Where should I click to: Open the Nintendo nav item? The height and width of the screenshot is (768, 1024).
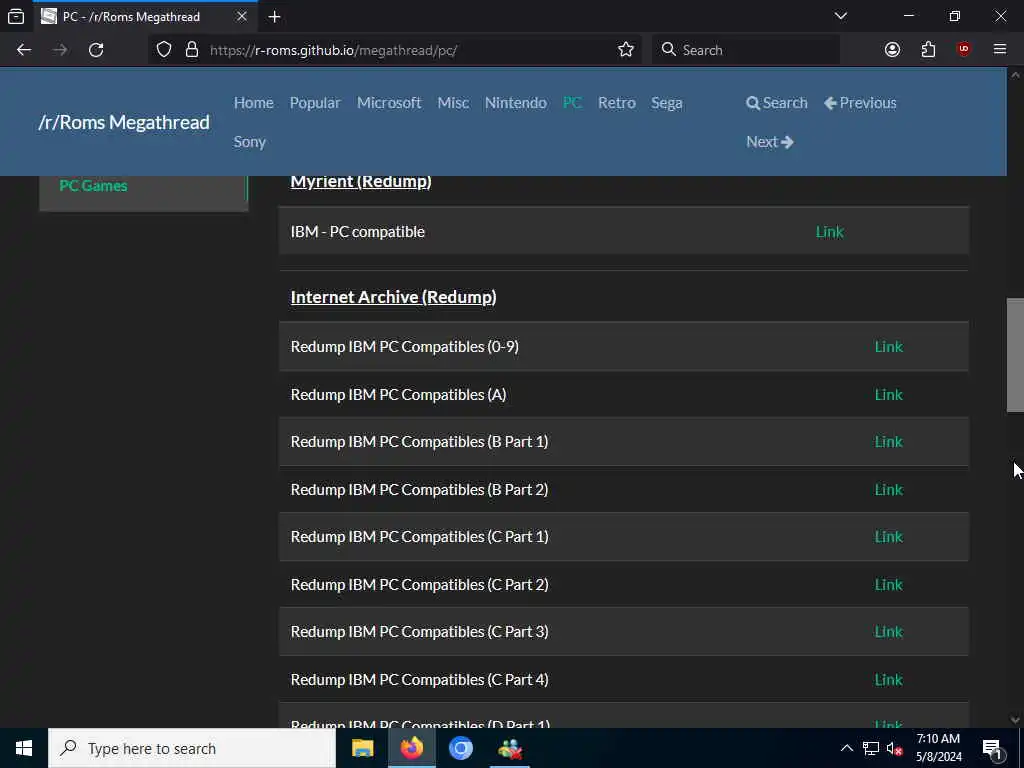515,103
